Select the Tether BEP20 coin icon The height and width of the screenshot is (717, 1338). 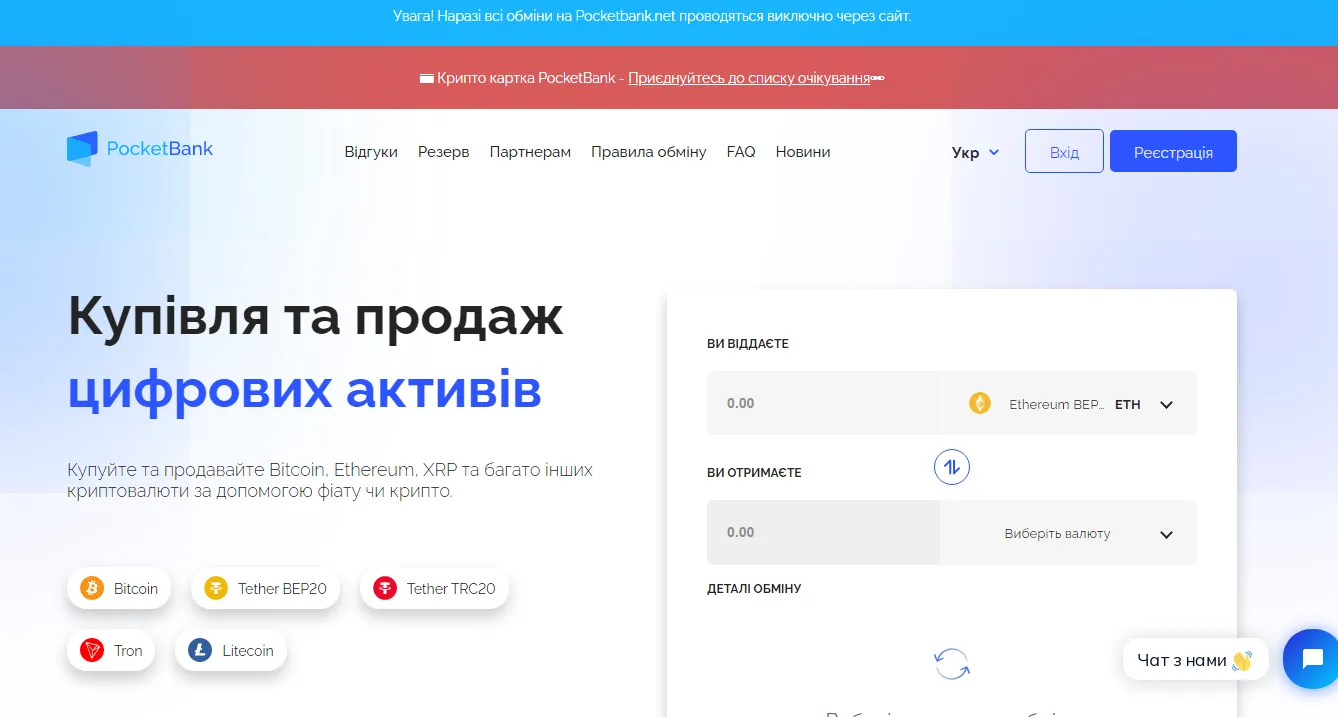pos(217,588)
